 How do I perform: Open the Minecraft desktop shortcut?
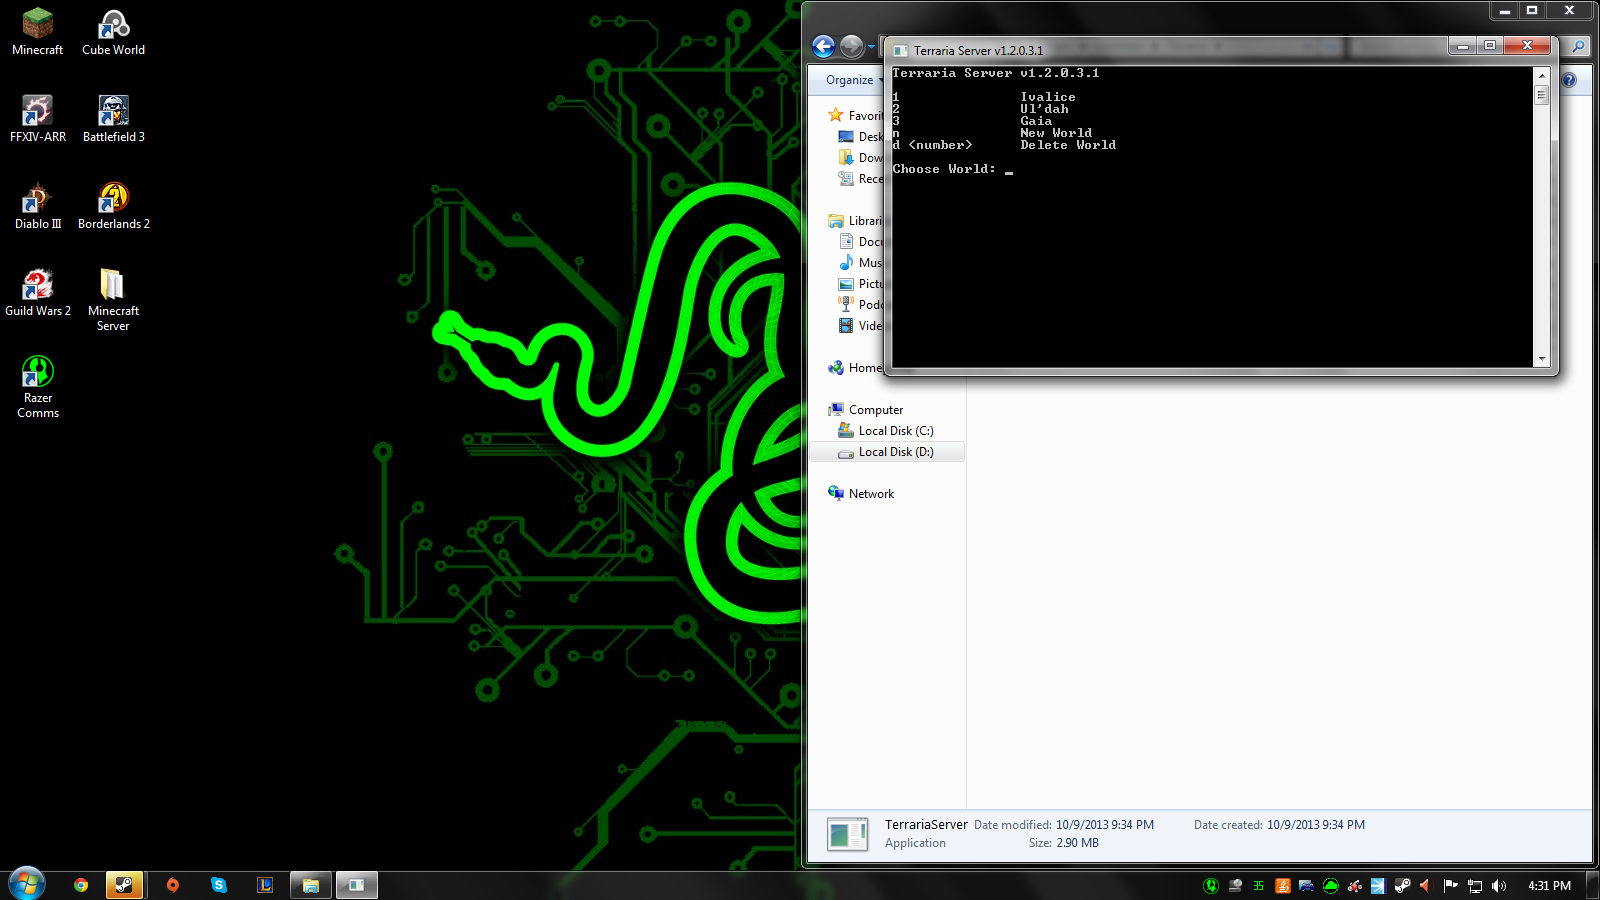(38, 32)
